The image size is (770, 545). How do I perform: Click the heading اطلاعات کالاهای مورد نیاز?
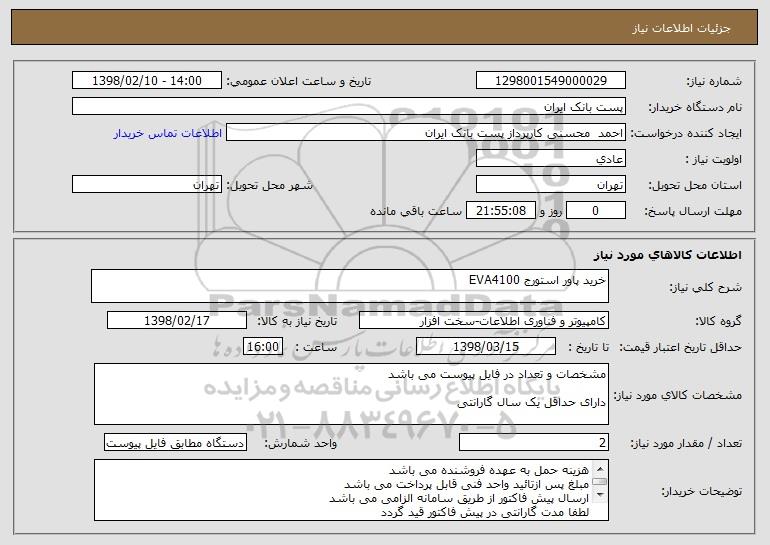(x=667, y=255)
